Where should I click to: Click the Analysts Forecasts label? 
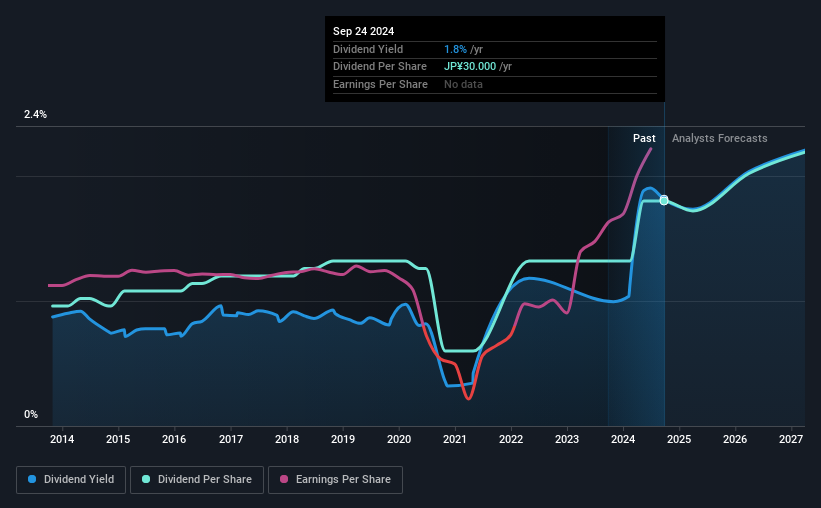coord(719,138)
